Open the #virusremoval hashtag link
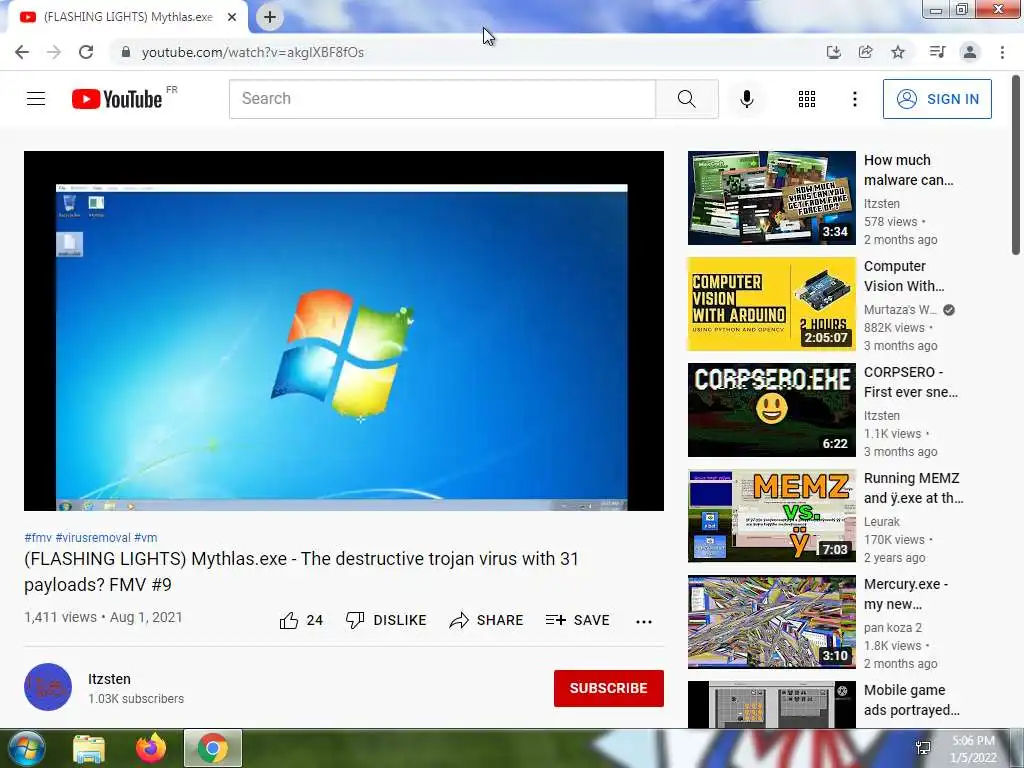1024x768 pixels. (93, 537)
